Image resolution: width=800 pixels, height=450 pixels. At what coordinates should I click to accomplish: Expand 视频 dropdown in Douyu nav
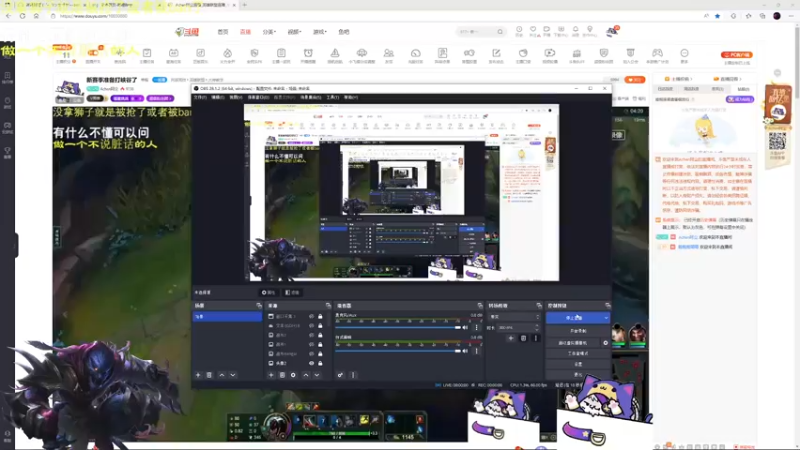294,32
